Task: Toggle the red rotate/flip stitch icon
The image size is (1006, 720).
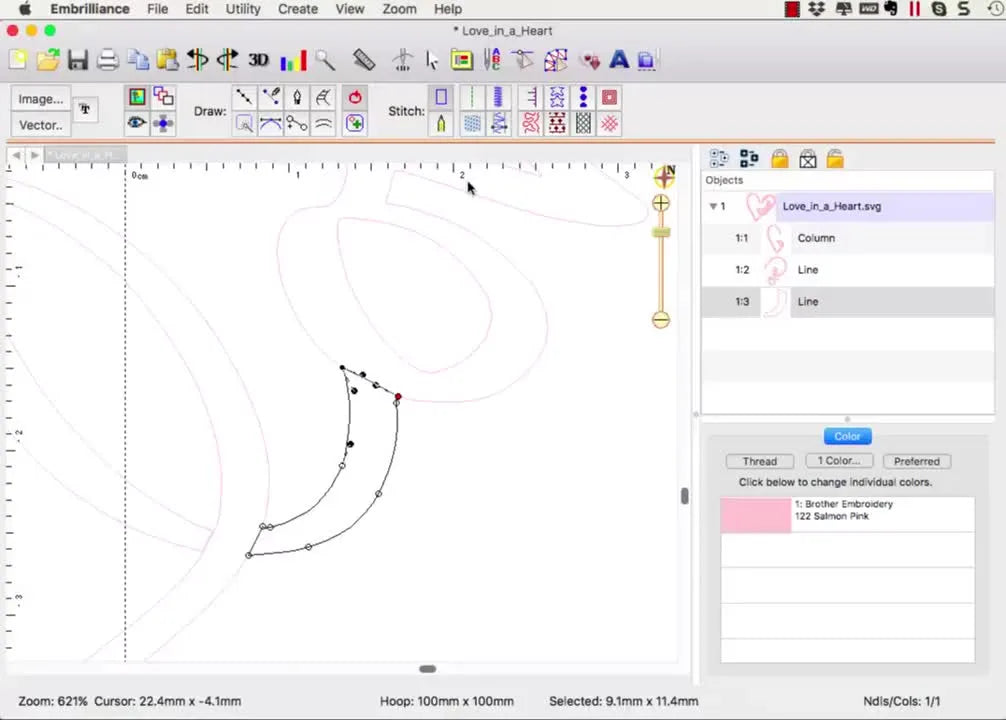Action: (x=355, y=96)
